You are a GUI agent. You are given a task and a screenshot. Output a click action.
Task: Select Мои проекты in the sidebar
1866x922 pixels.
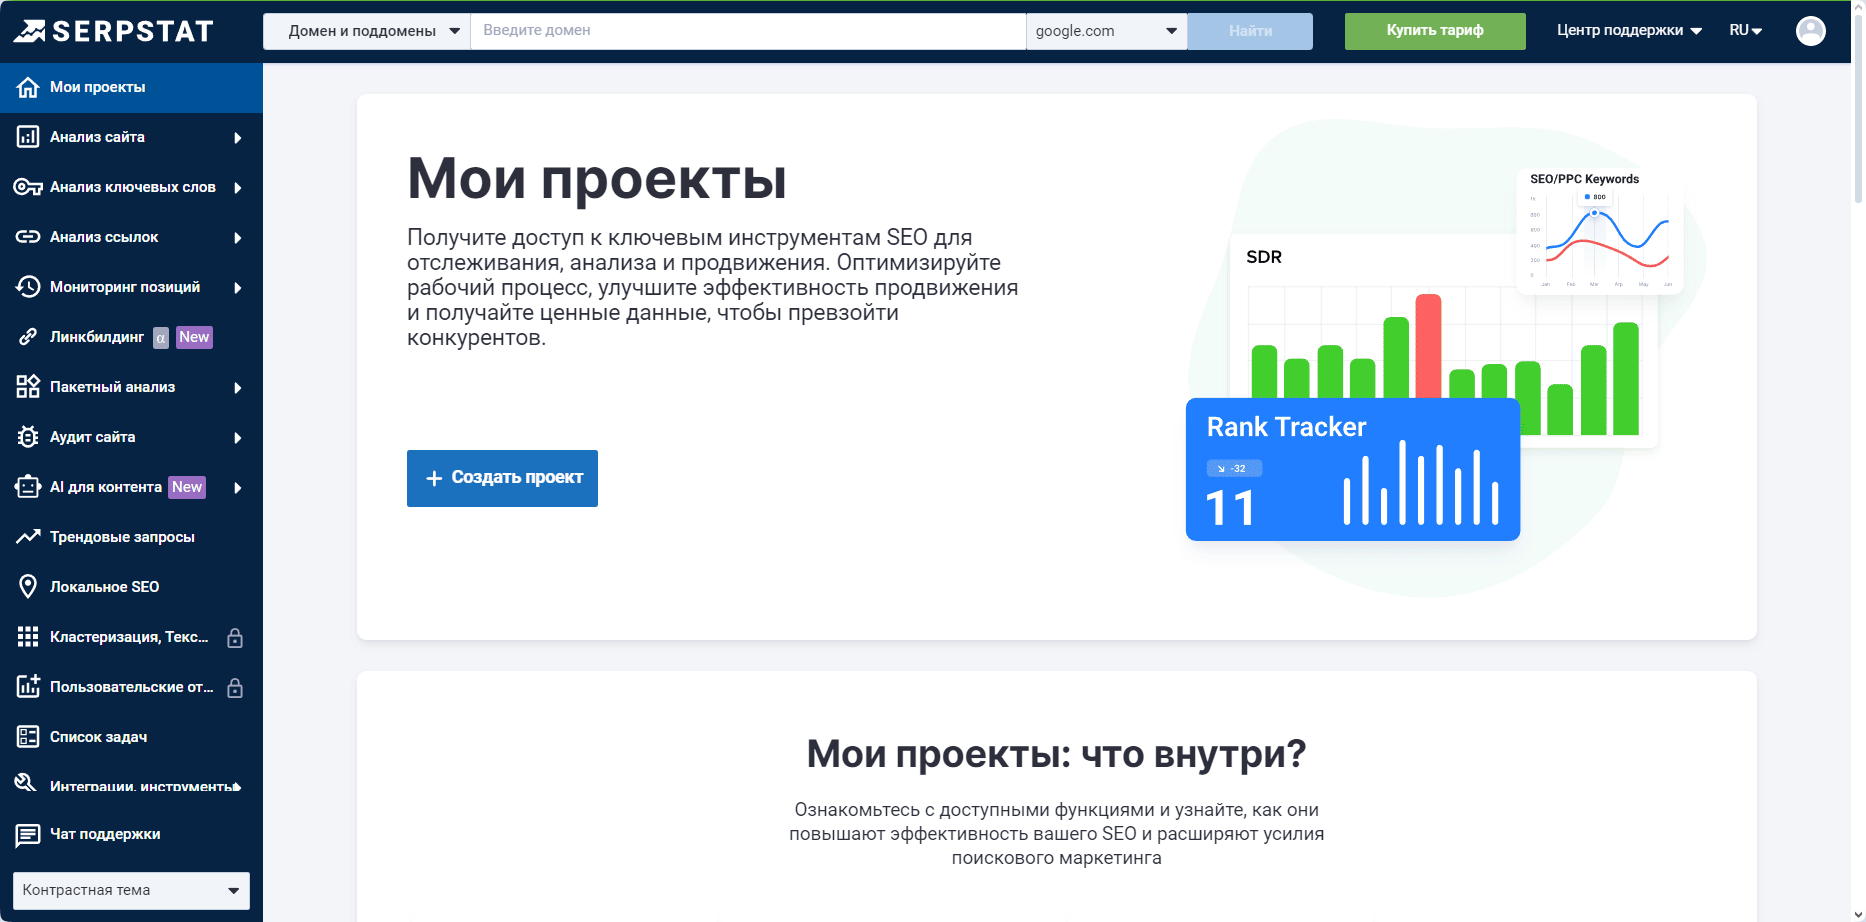click(x=98, y=87)
